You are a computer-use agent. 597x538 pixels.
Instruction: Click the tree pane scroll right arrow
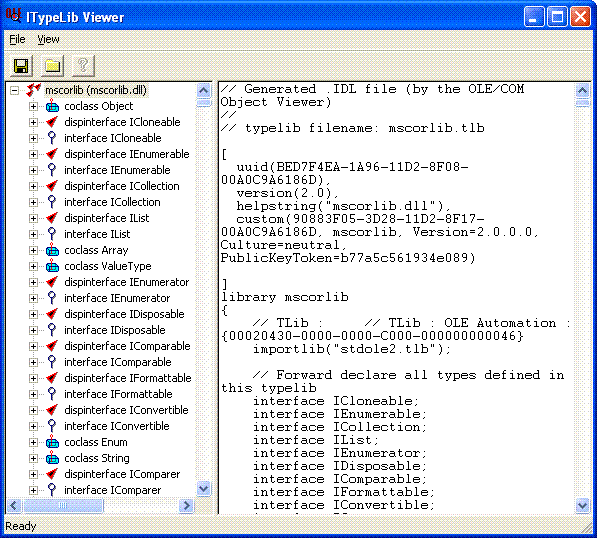click(x=186, y=506)
